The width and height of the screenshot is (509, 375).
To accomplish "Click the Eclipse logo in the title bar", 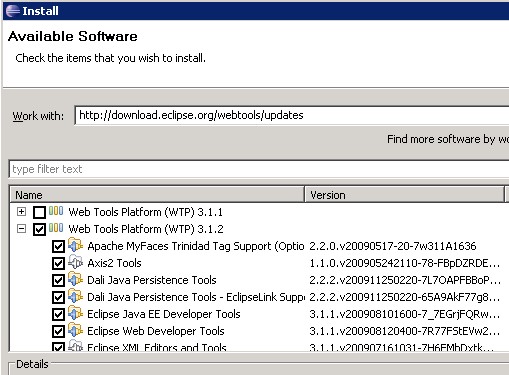I will (13, 11).
